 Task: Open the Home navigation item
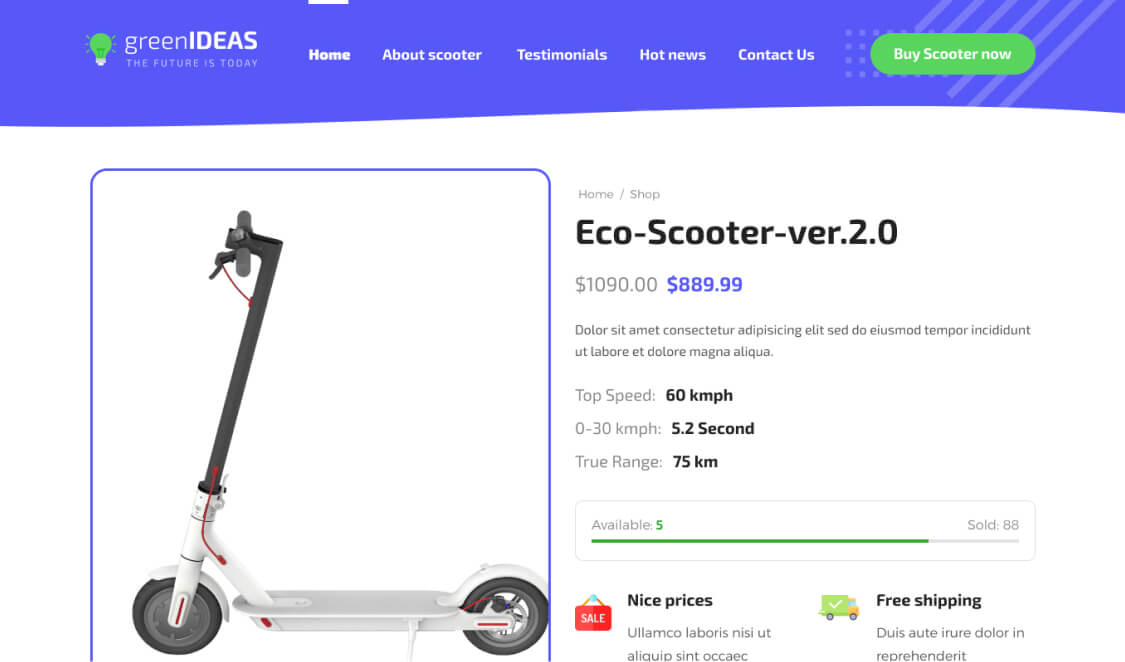[329, 55]
